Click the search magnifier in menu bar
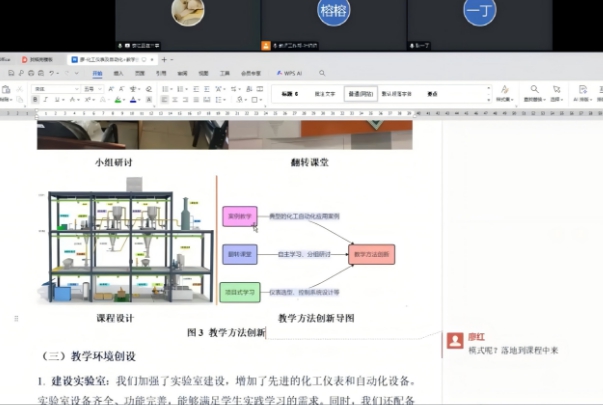The width and height of the screenshot is (603, 405). [322, 73]
